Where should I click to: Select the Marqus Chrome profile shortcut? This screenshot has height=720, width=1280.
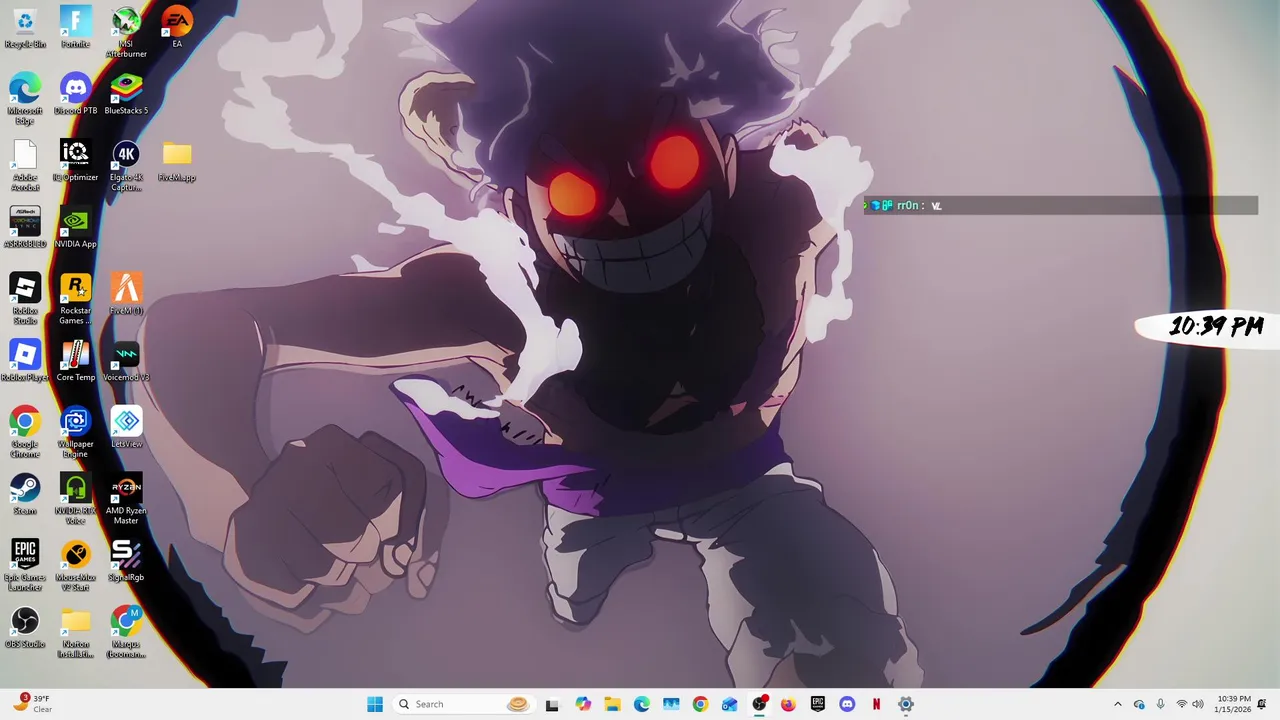click(126, 632)
